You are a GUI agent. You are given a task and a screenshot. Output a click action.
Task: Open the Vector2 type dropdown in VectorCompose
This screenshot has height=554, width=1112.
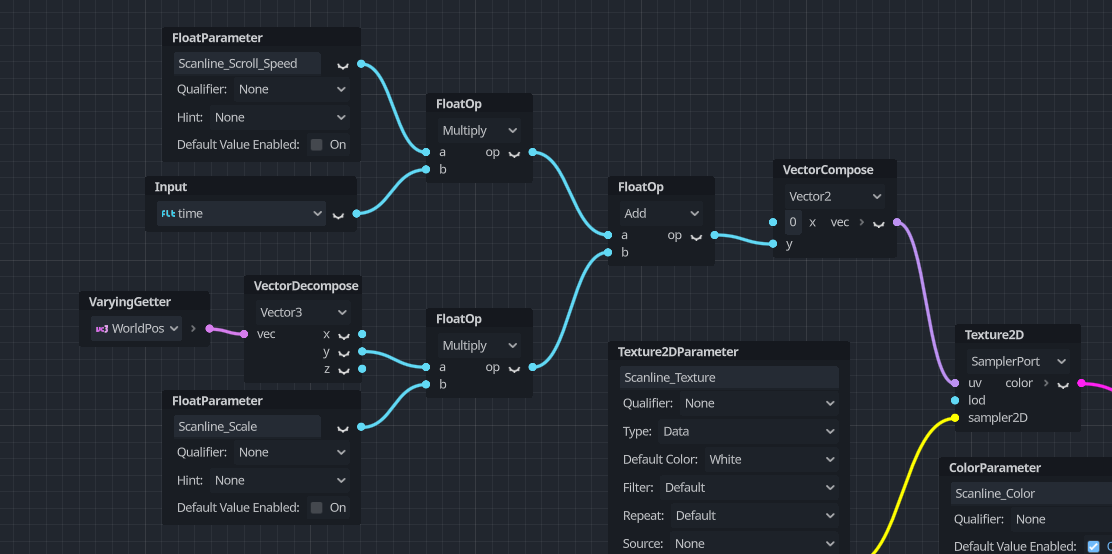pyautogui.click(x=833, y=197)
